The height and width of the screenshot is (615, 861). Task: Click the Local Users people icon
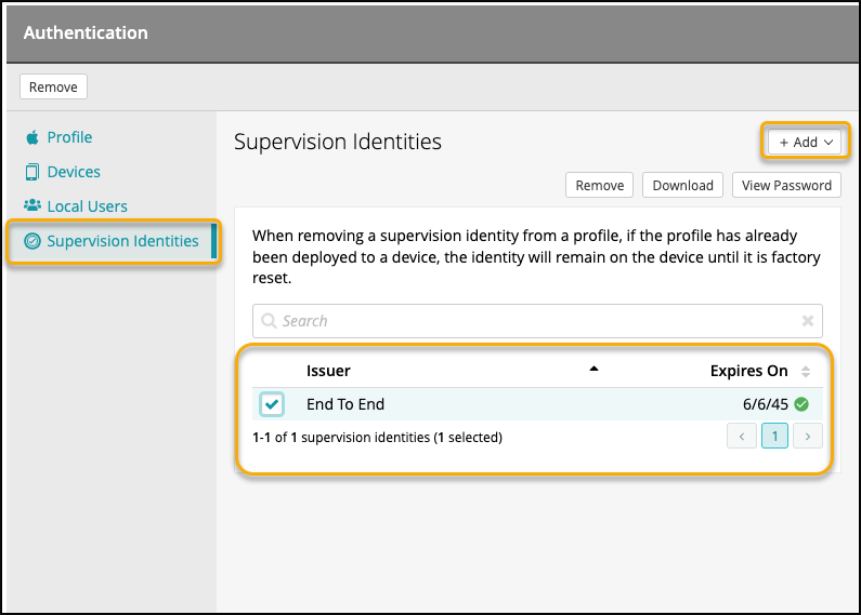(33, 206)
